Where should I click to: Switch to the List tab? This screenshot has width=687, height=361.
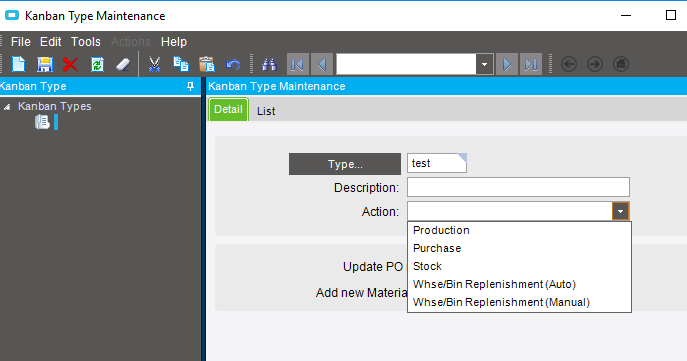pyautogui.click(x=266, y=111)
